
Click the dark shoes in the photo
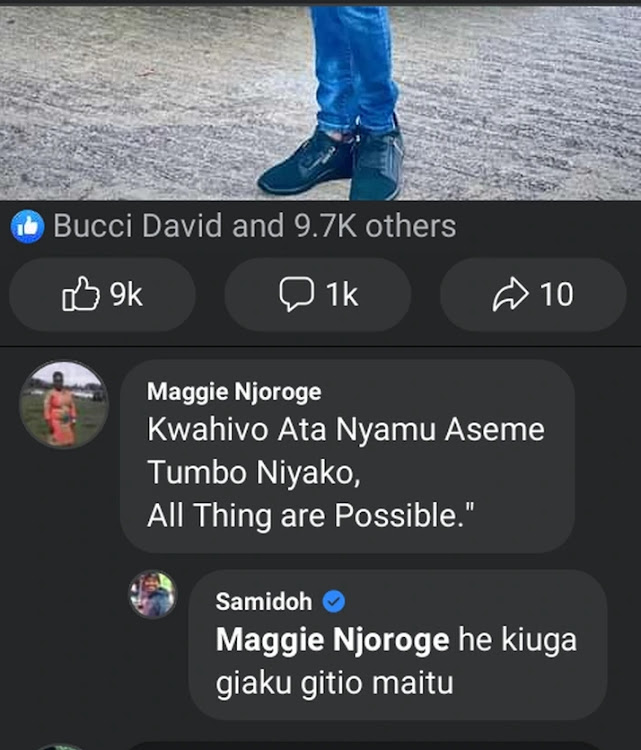pos(331,165)
